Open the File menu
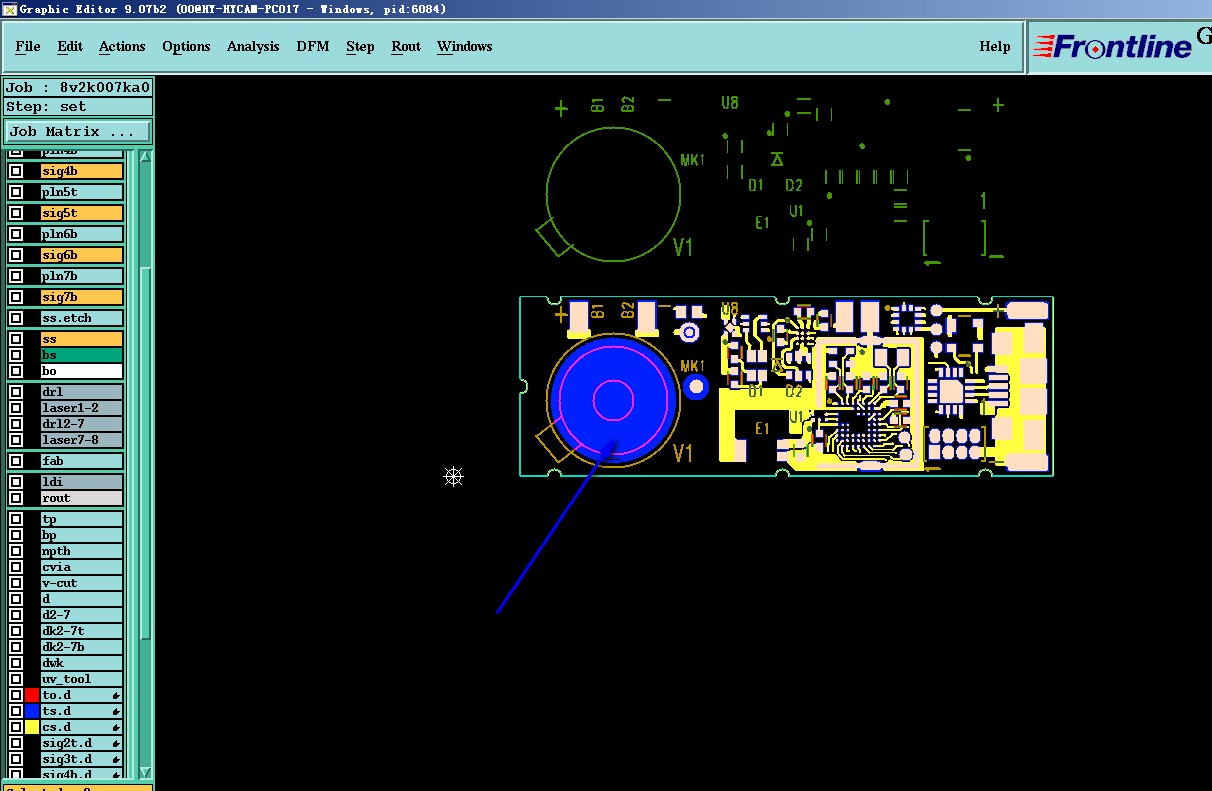The image size is (1212, 791). pos(28,47)
